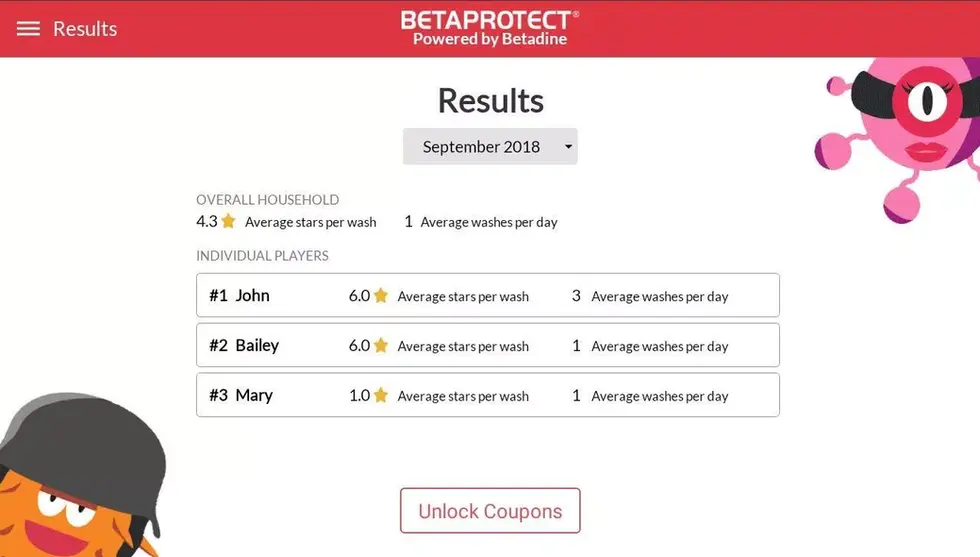Select the #3 Mary player row

click(x=488, y=395)
